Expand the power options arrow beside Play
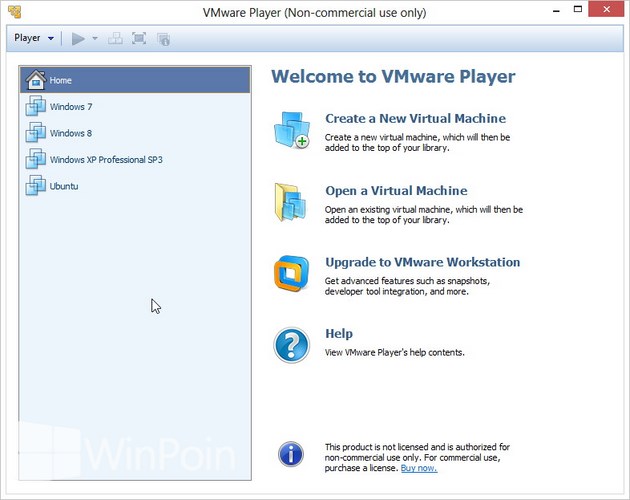The width and height of the screenshot is (630, 500). pyautogui.click(x=95, y=39)
